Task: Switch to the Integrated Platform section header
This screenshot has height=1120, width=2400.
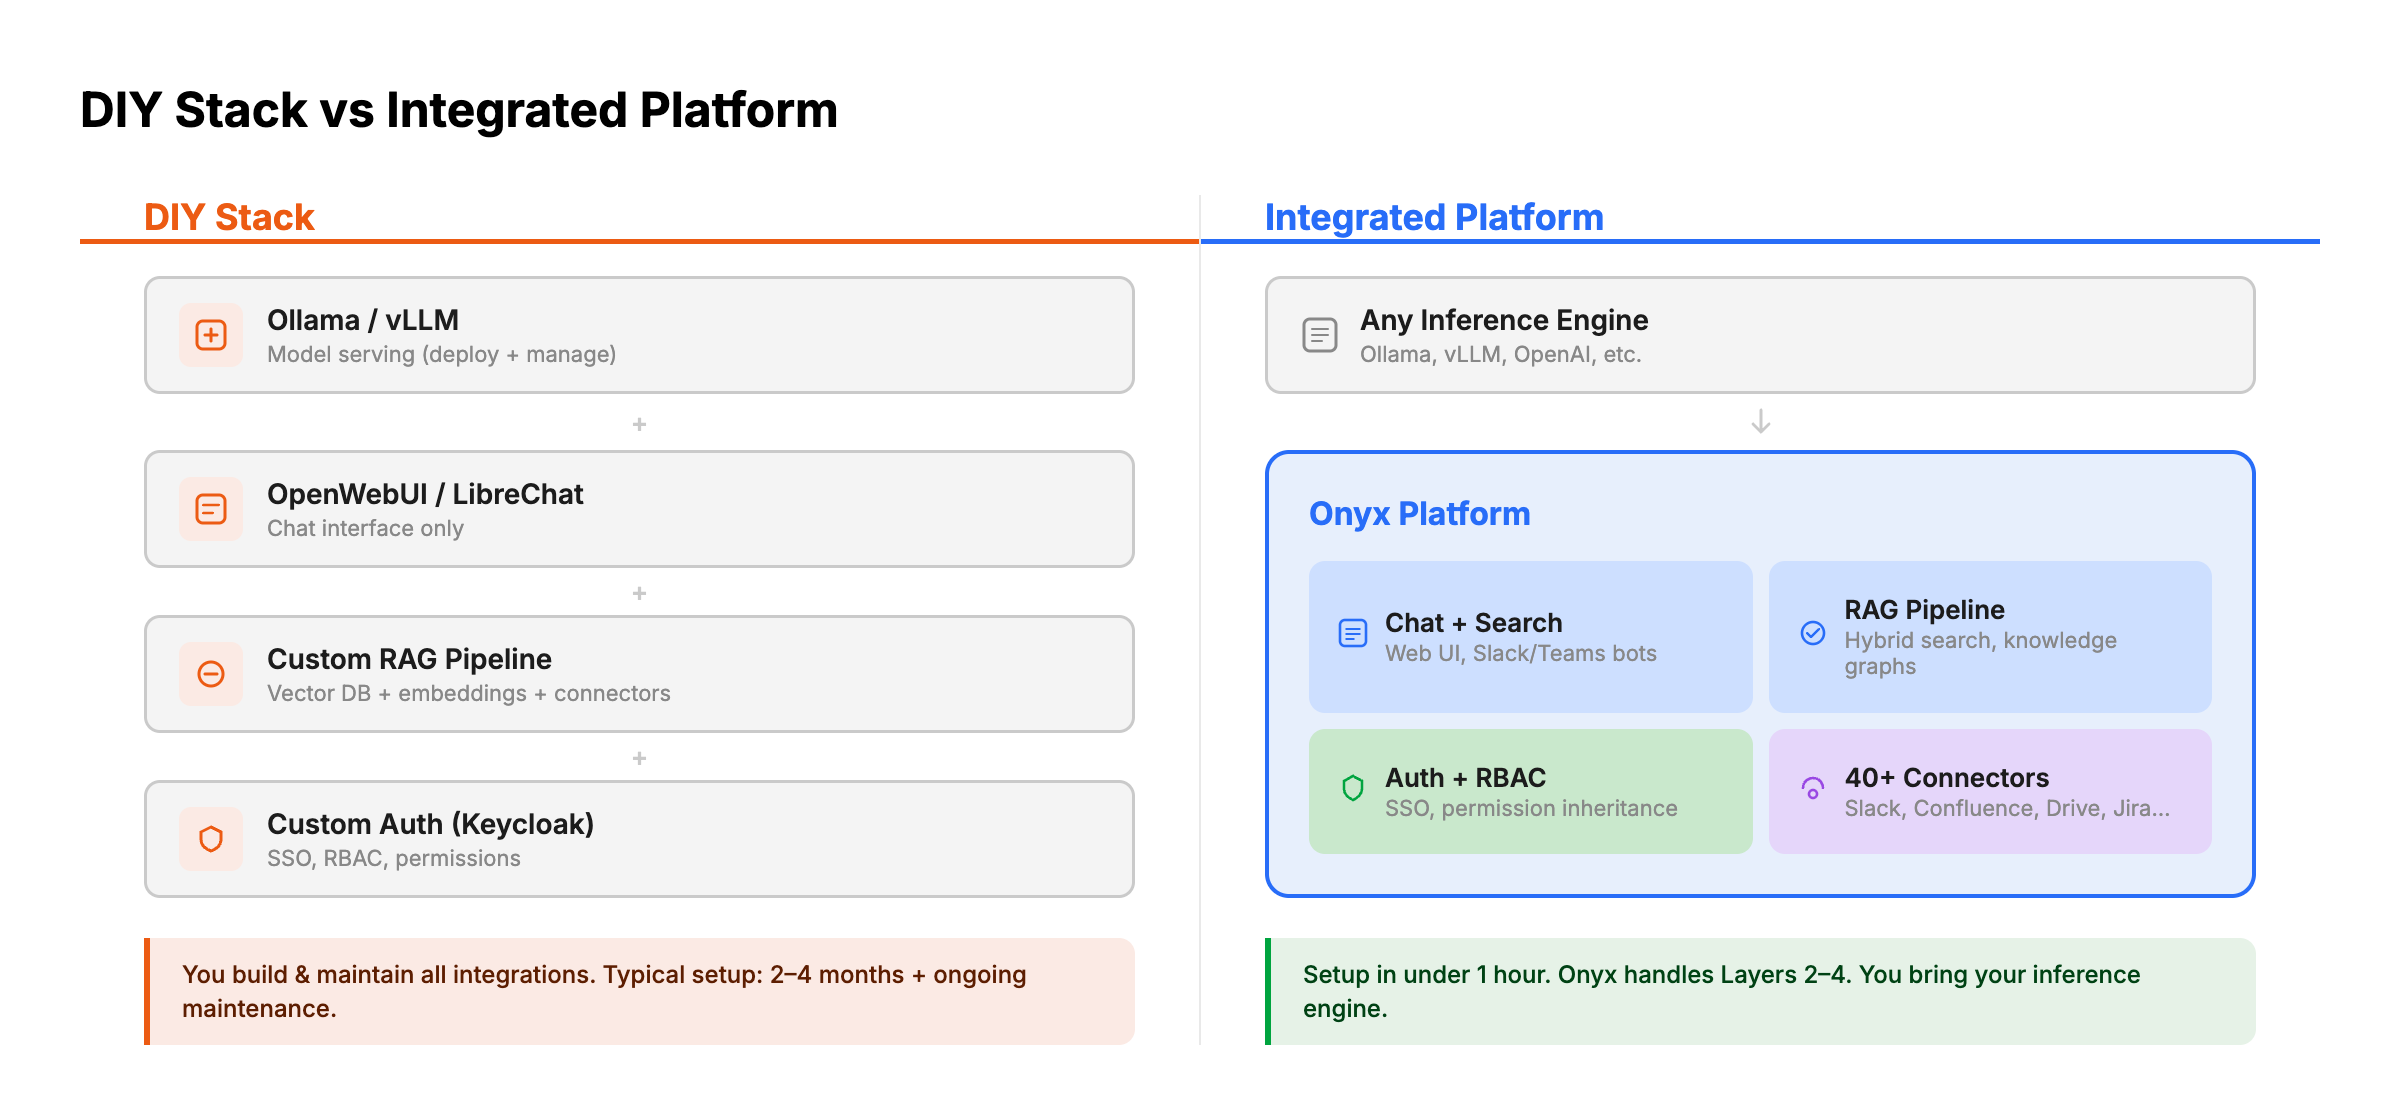Action: (1434, 216)
